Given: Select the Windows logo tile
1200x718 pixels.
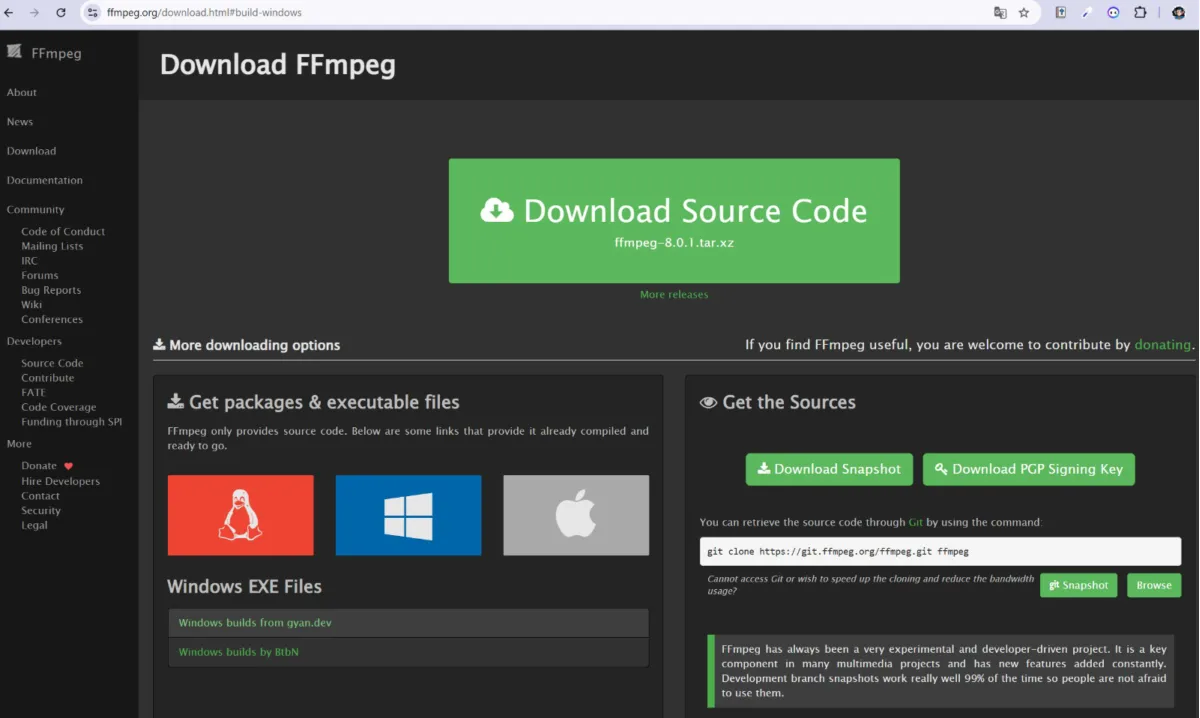Looking at the screenshot, I should coord(408,515).
